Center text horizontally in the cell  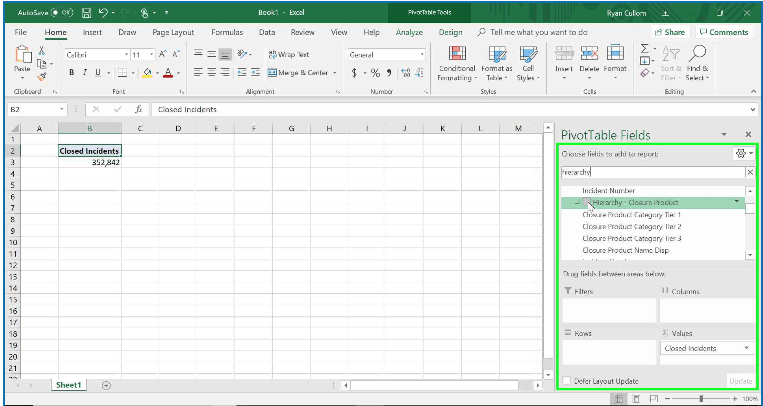coord(212,72)
